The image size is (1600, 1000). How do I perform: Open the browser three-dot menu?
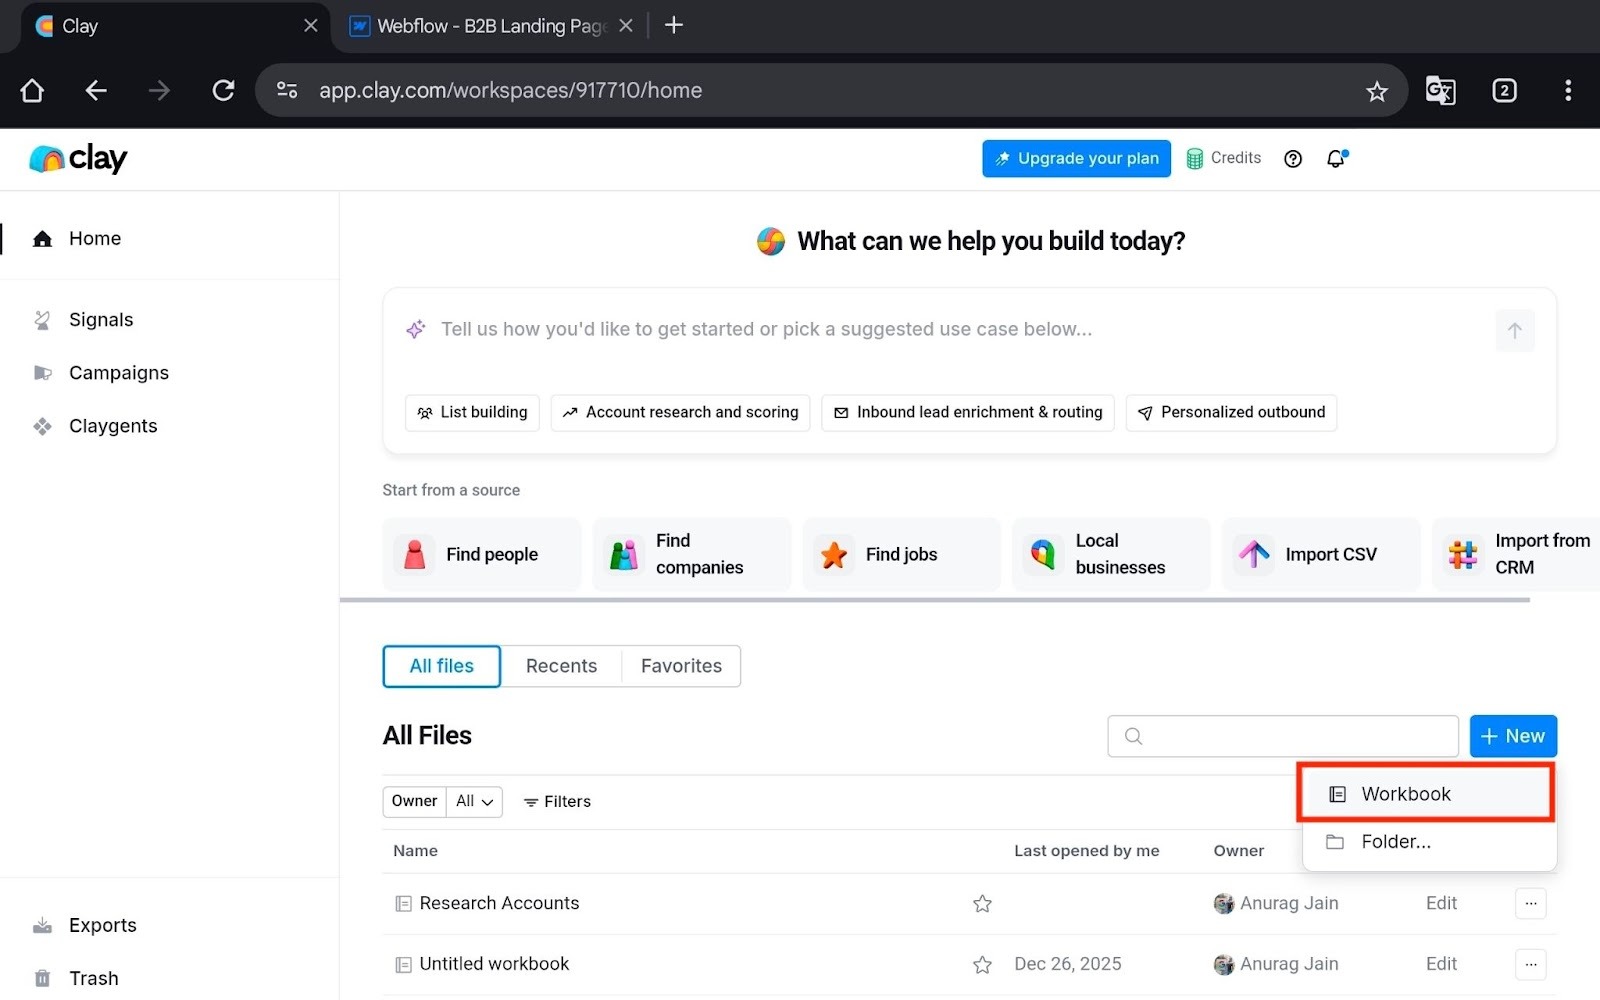[x=1568, y=91]
